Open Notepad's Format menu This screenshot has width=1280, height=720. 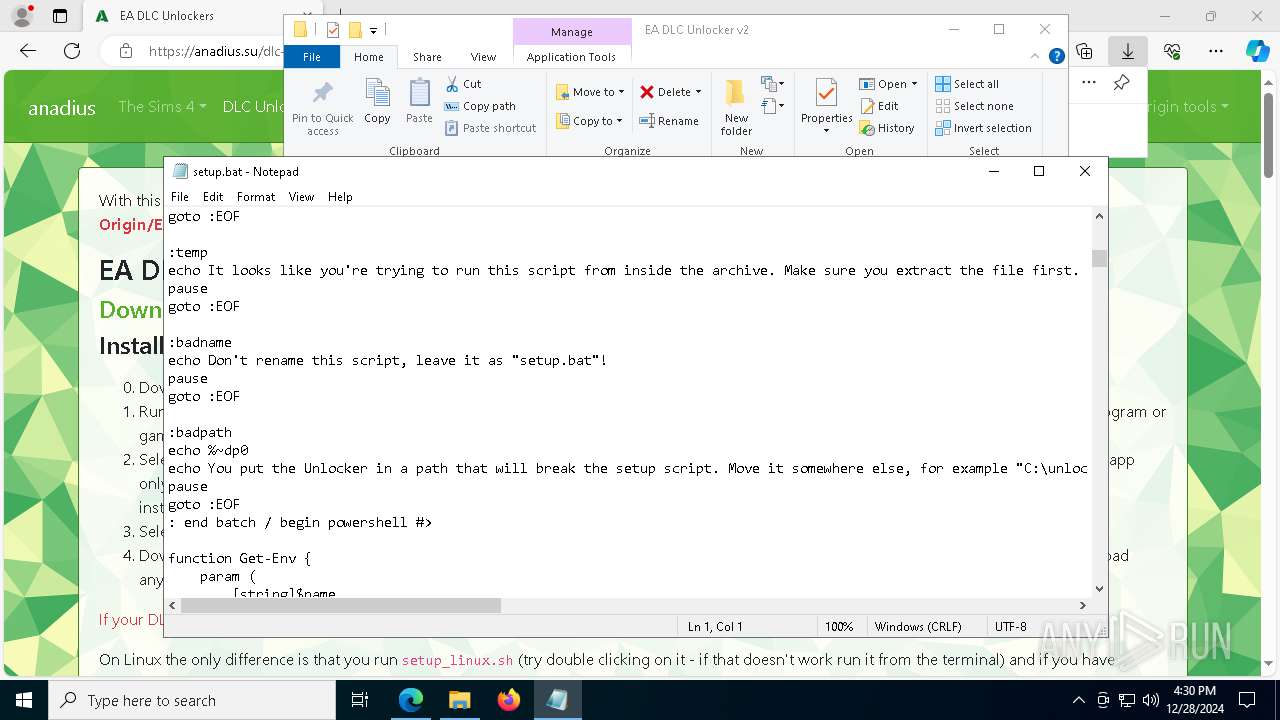point(256,197)
